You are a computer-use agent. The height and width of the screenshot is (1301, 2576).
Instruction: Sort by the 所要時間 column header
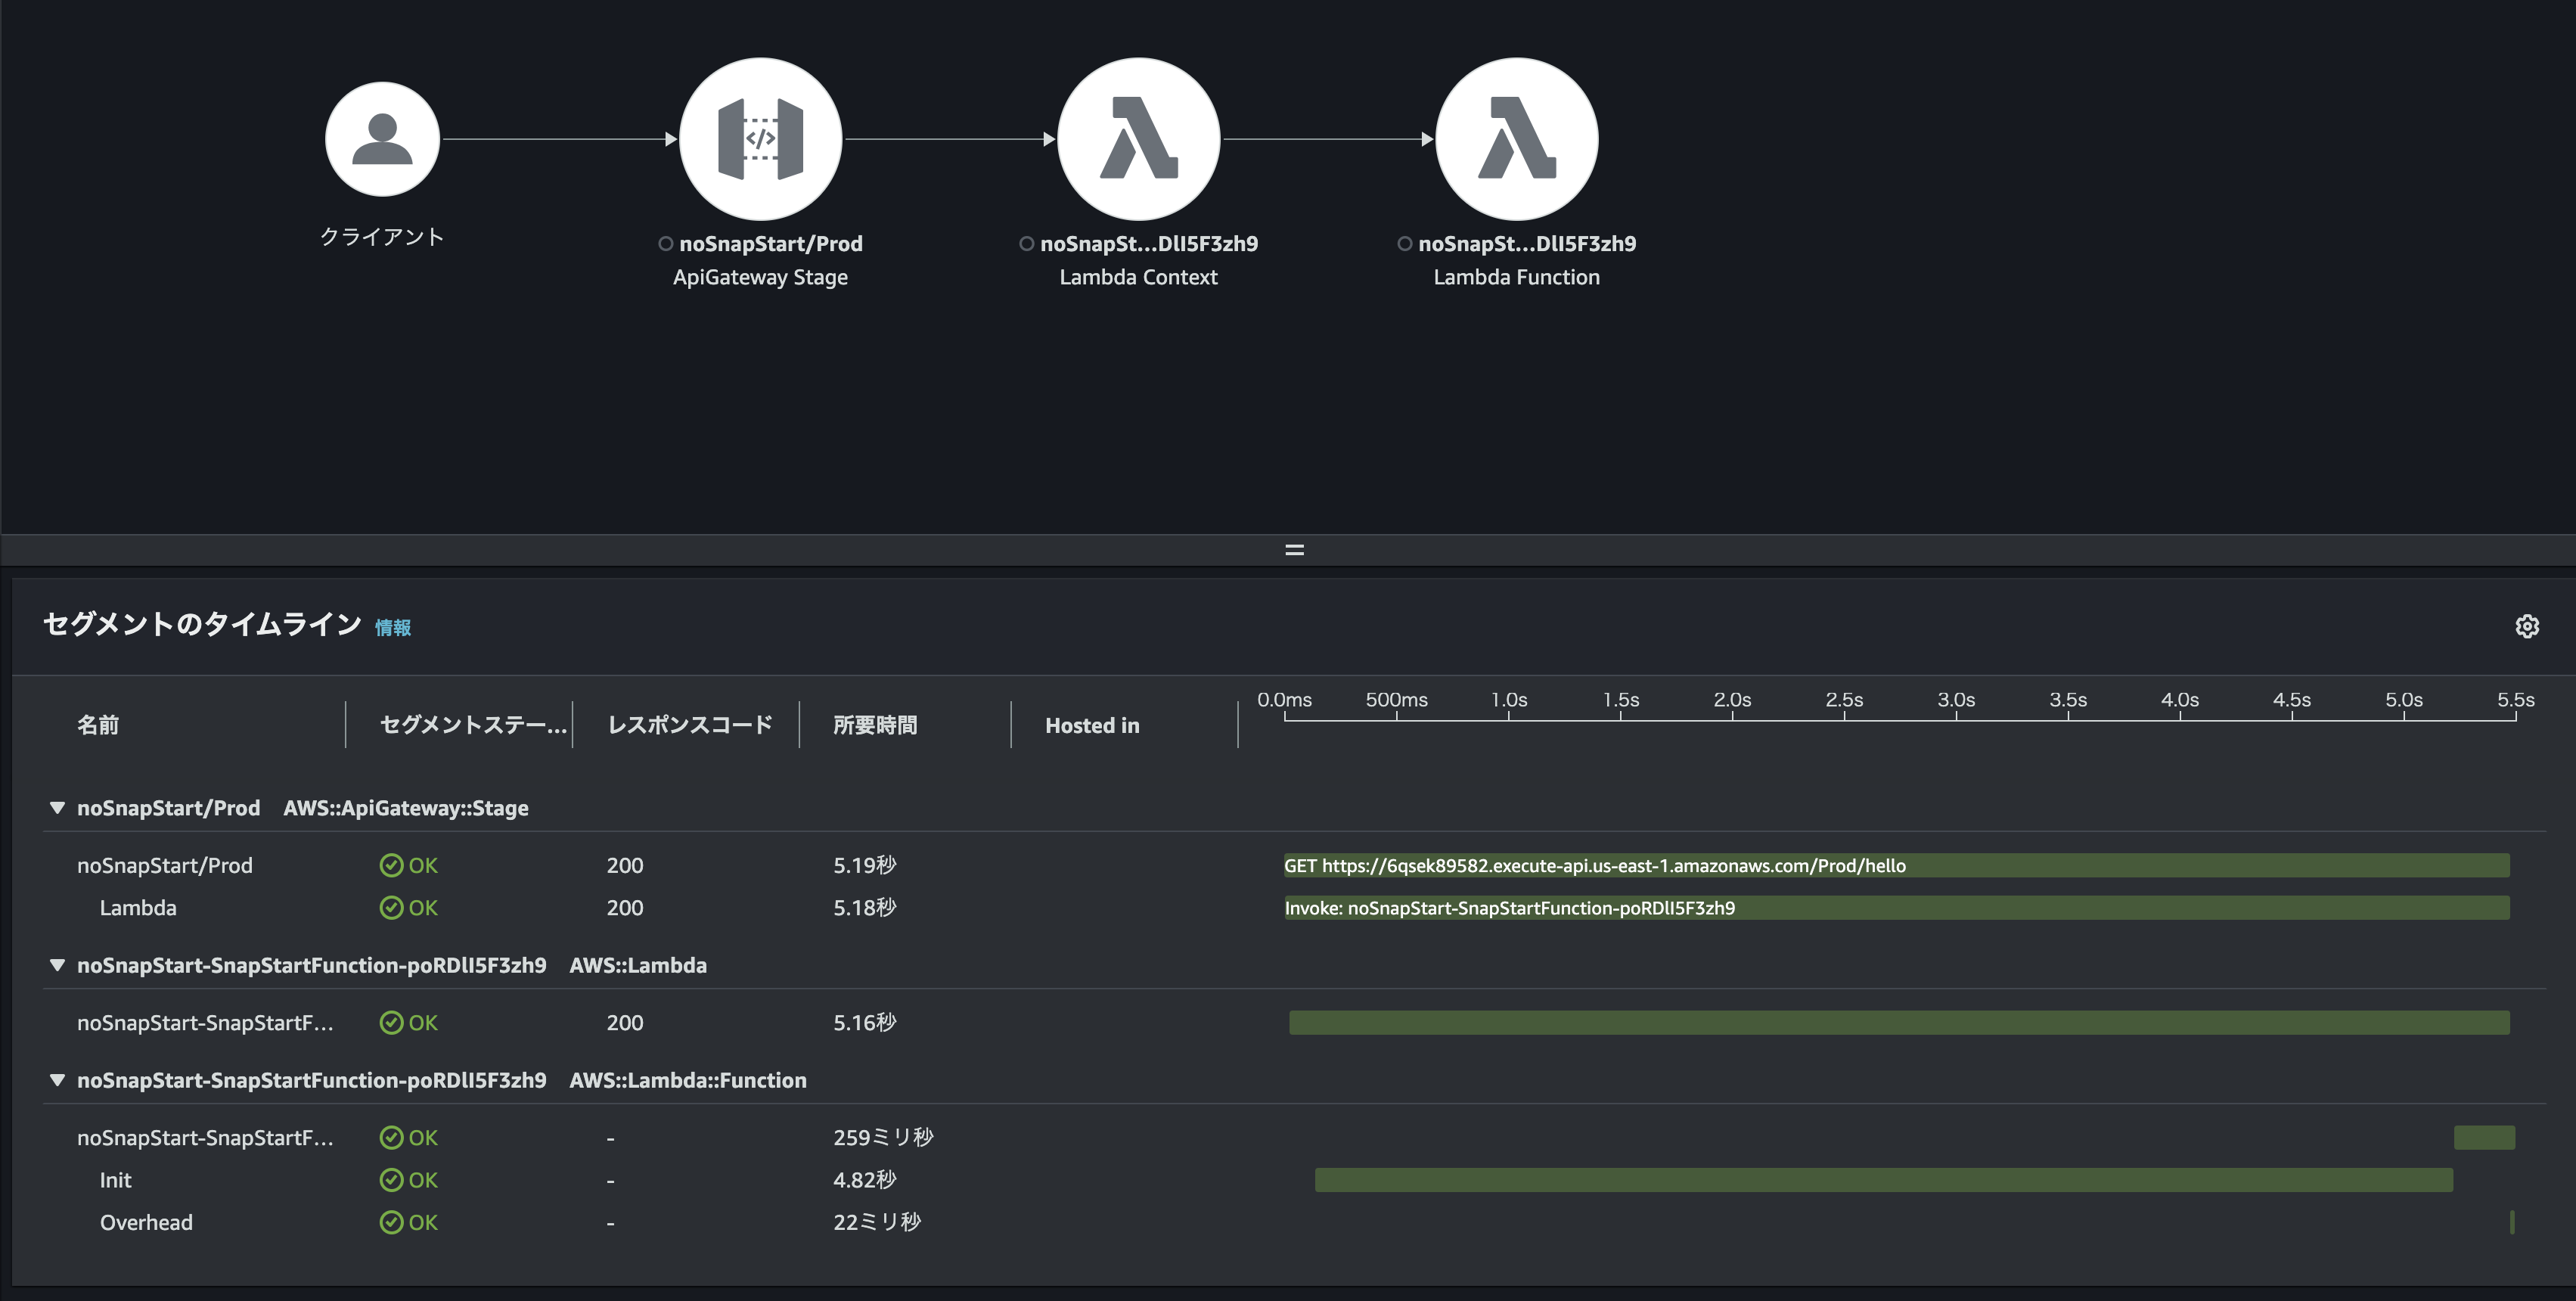(x=876, y=725)
